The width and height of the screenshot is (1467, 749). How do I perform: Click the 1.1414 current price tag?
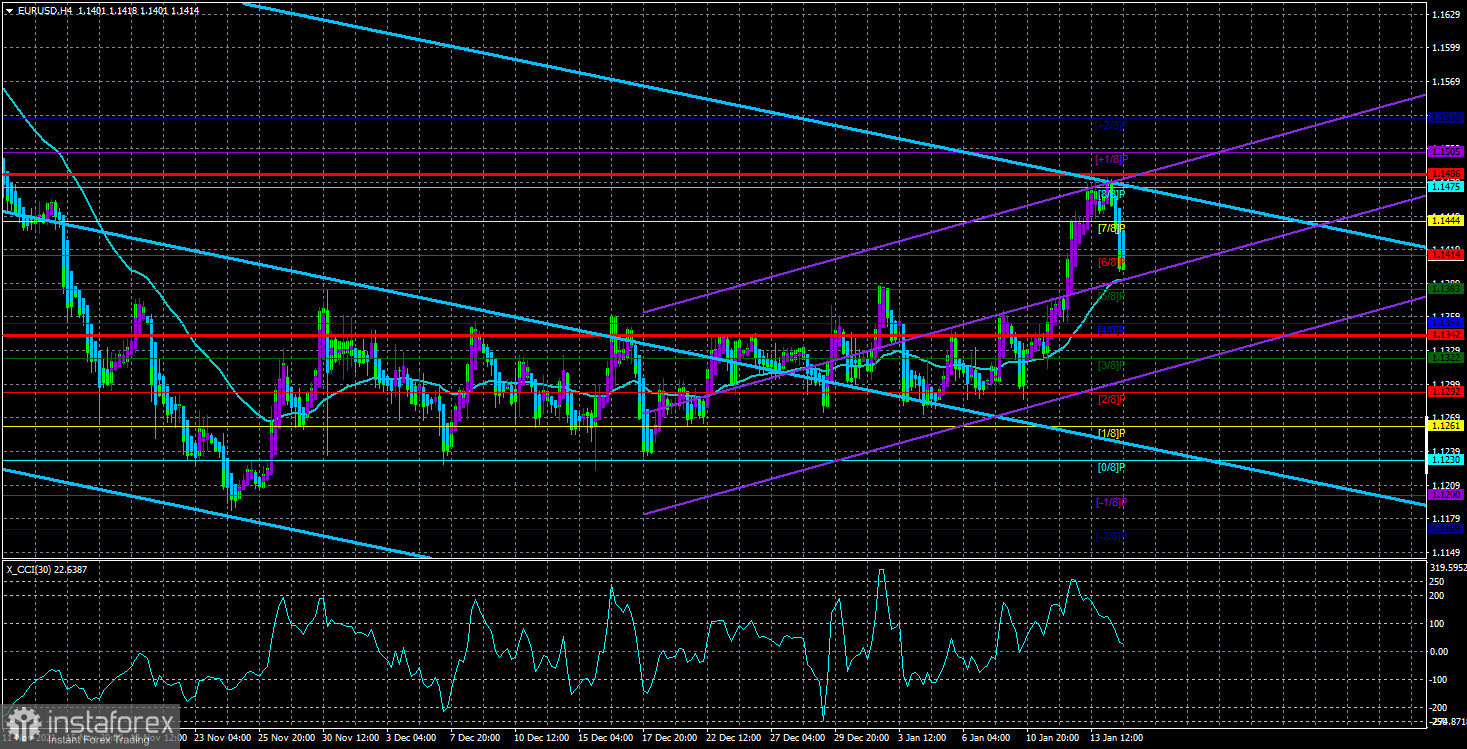pyautogui.click(x=1446, y=255)
